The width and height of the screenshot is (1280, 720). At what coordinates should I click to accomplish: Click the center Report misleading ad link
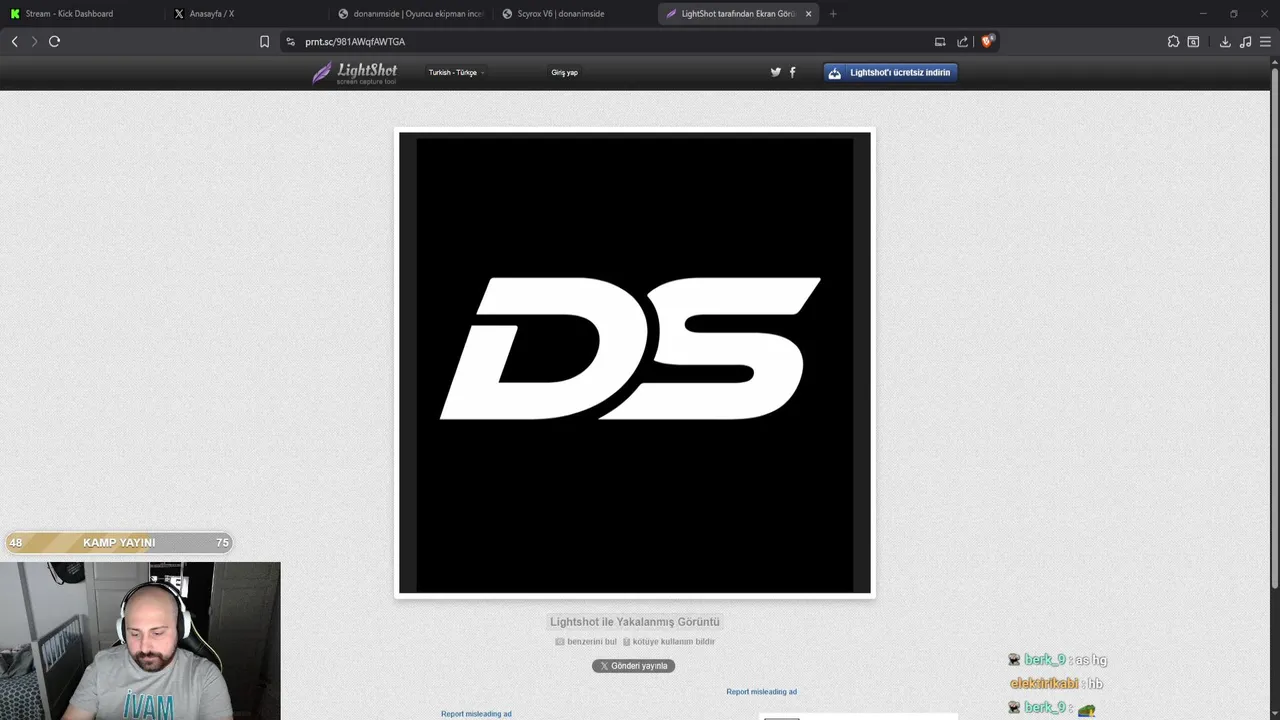pyautogui.click(x=761, y=692)
